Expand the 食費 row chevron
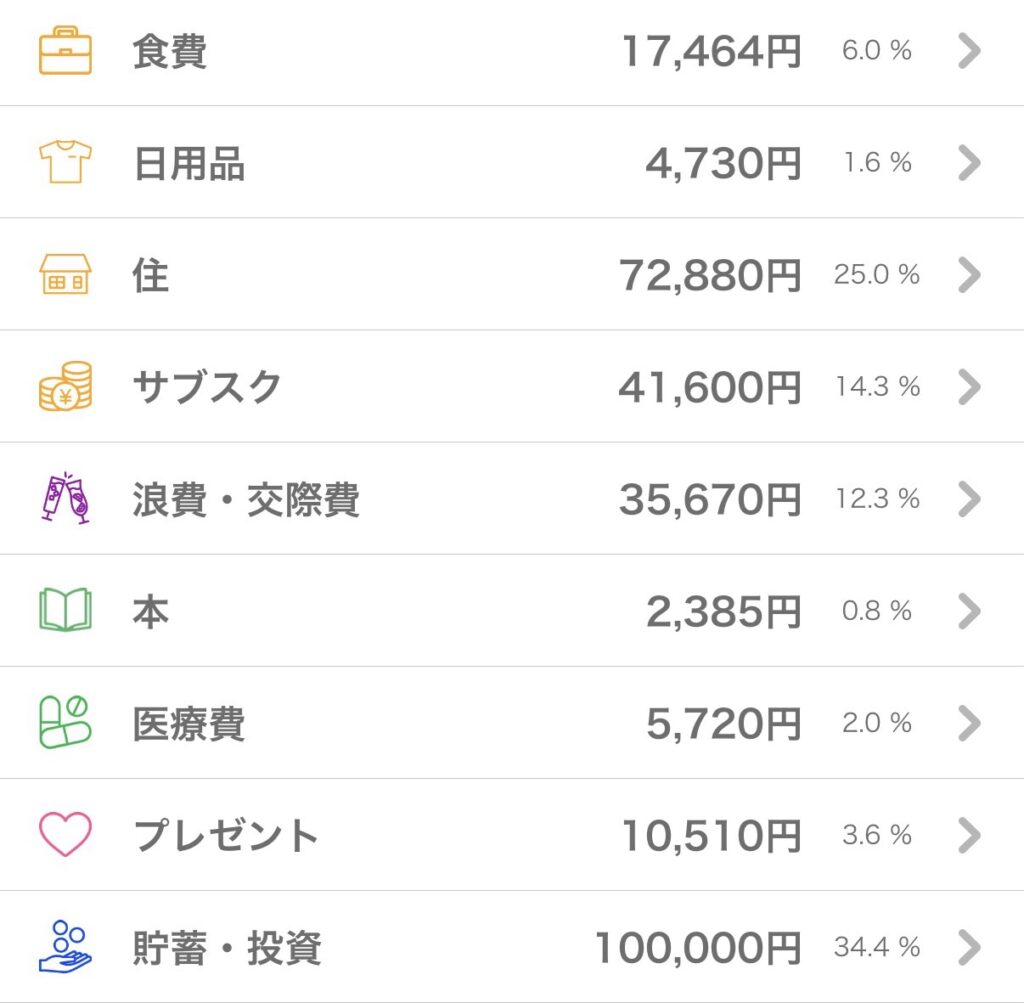1024x1003 pixels. coord(968,51)
